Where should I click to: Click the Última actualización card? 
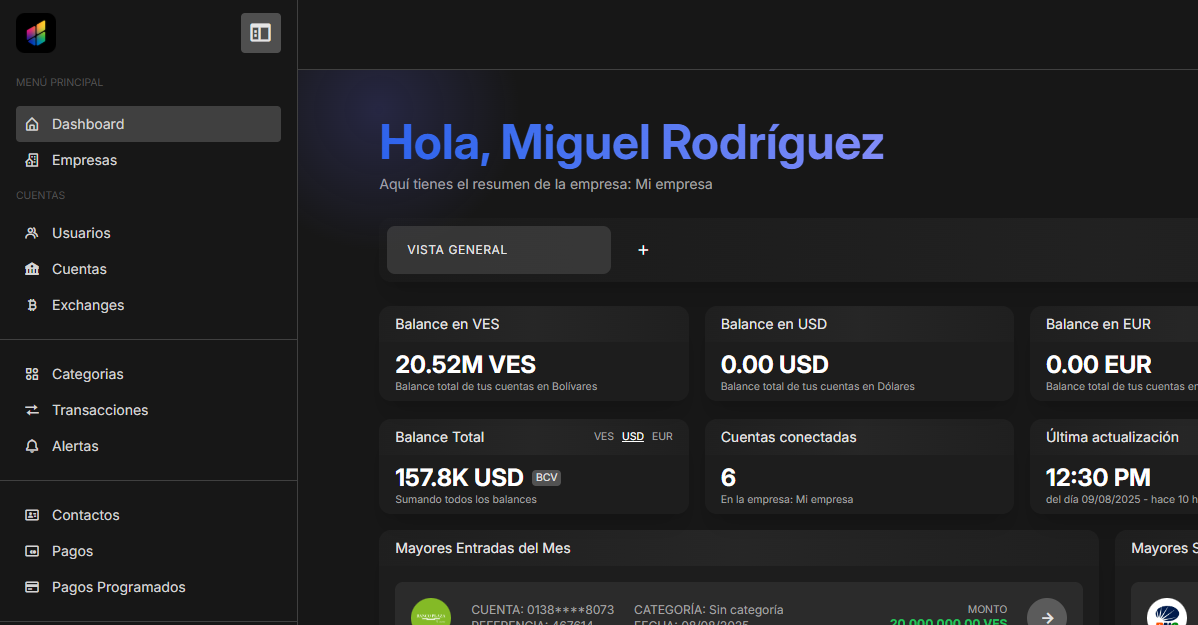tap(1114, 466)
